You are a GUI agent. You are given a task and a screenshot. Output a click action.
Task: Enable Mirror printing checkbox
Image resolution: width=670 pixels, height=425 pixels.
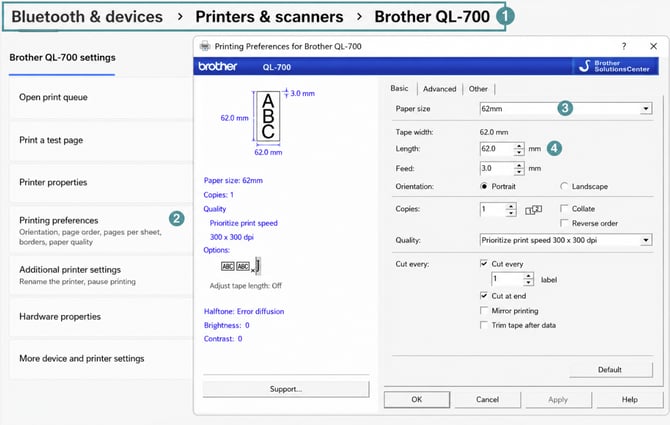click(484, 311)
